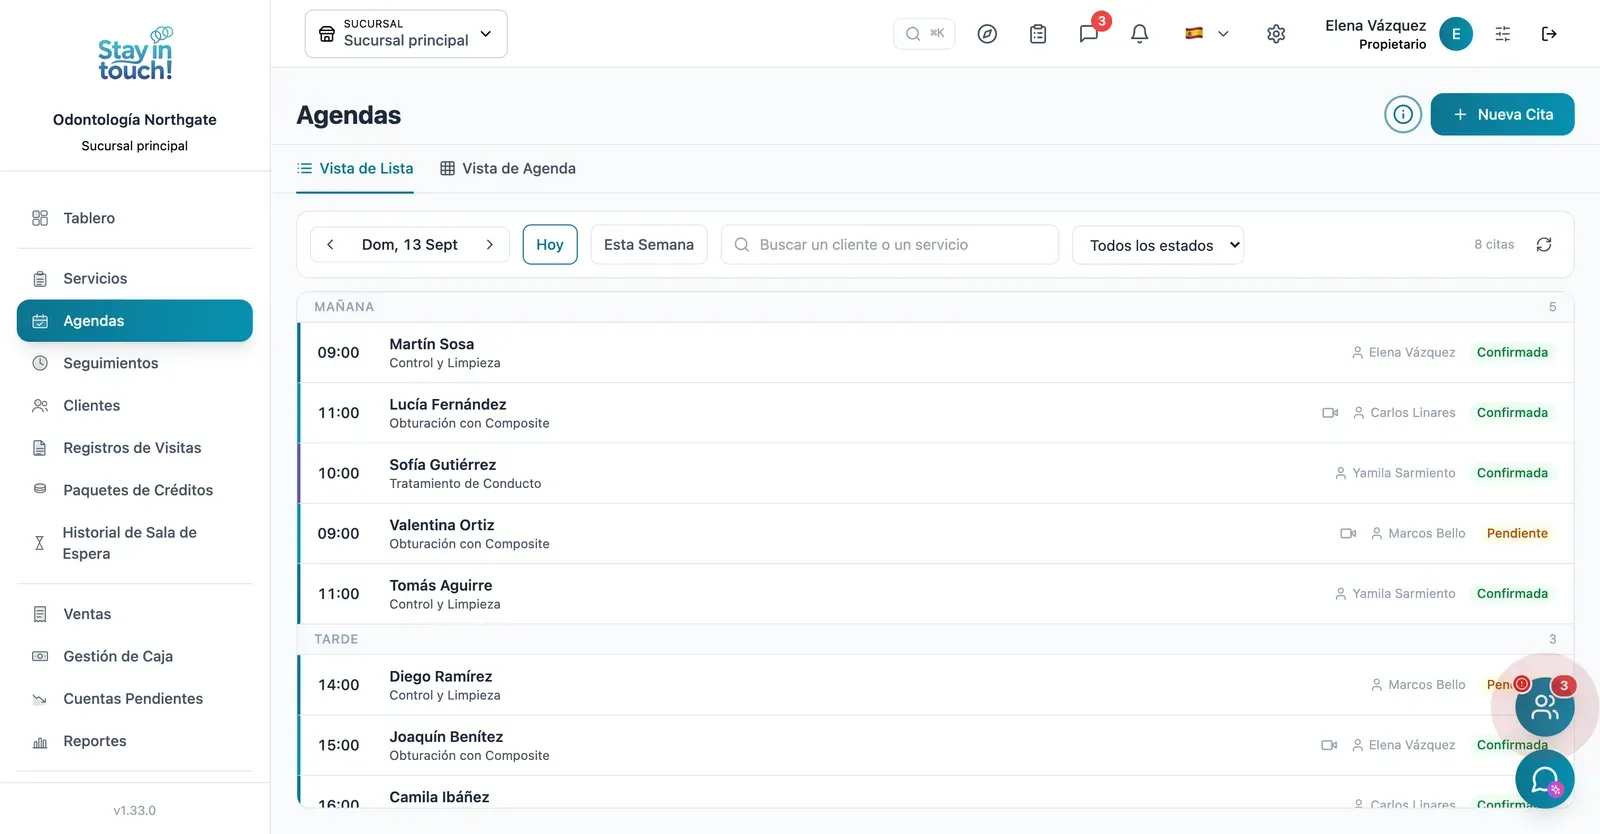Screen dimensions: 1600x834
Task: Switch to the Vista de Agenda tab
Action: pyautogui.click(x=508, y=169)
